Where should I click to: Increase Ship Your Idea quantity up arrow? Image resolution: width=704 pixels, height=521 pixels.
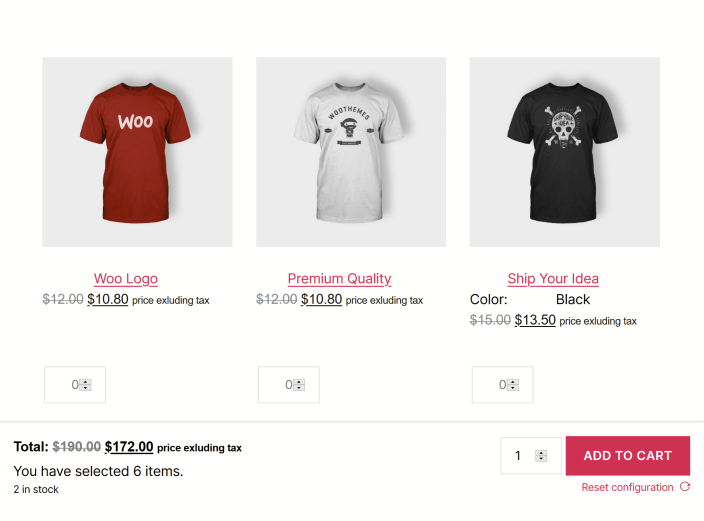tap(513, 382)
